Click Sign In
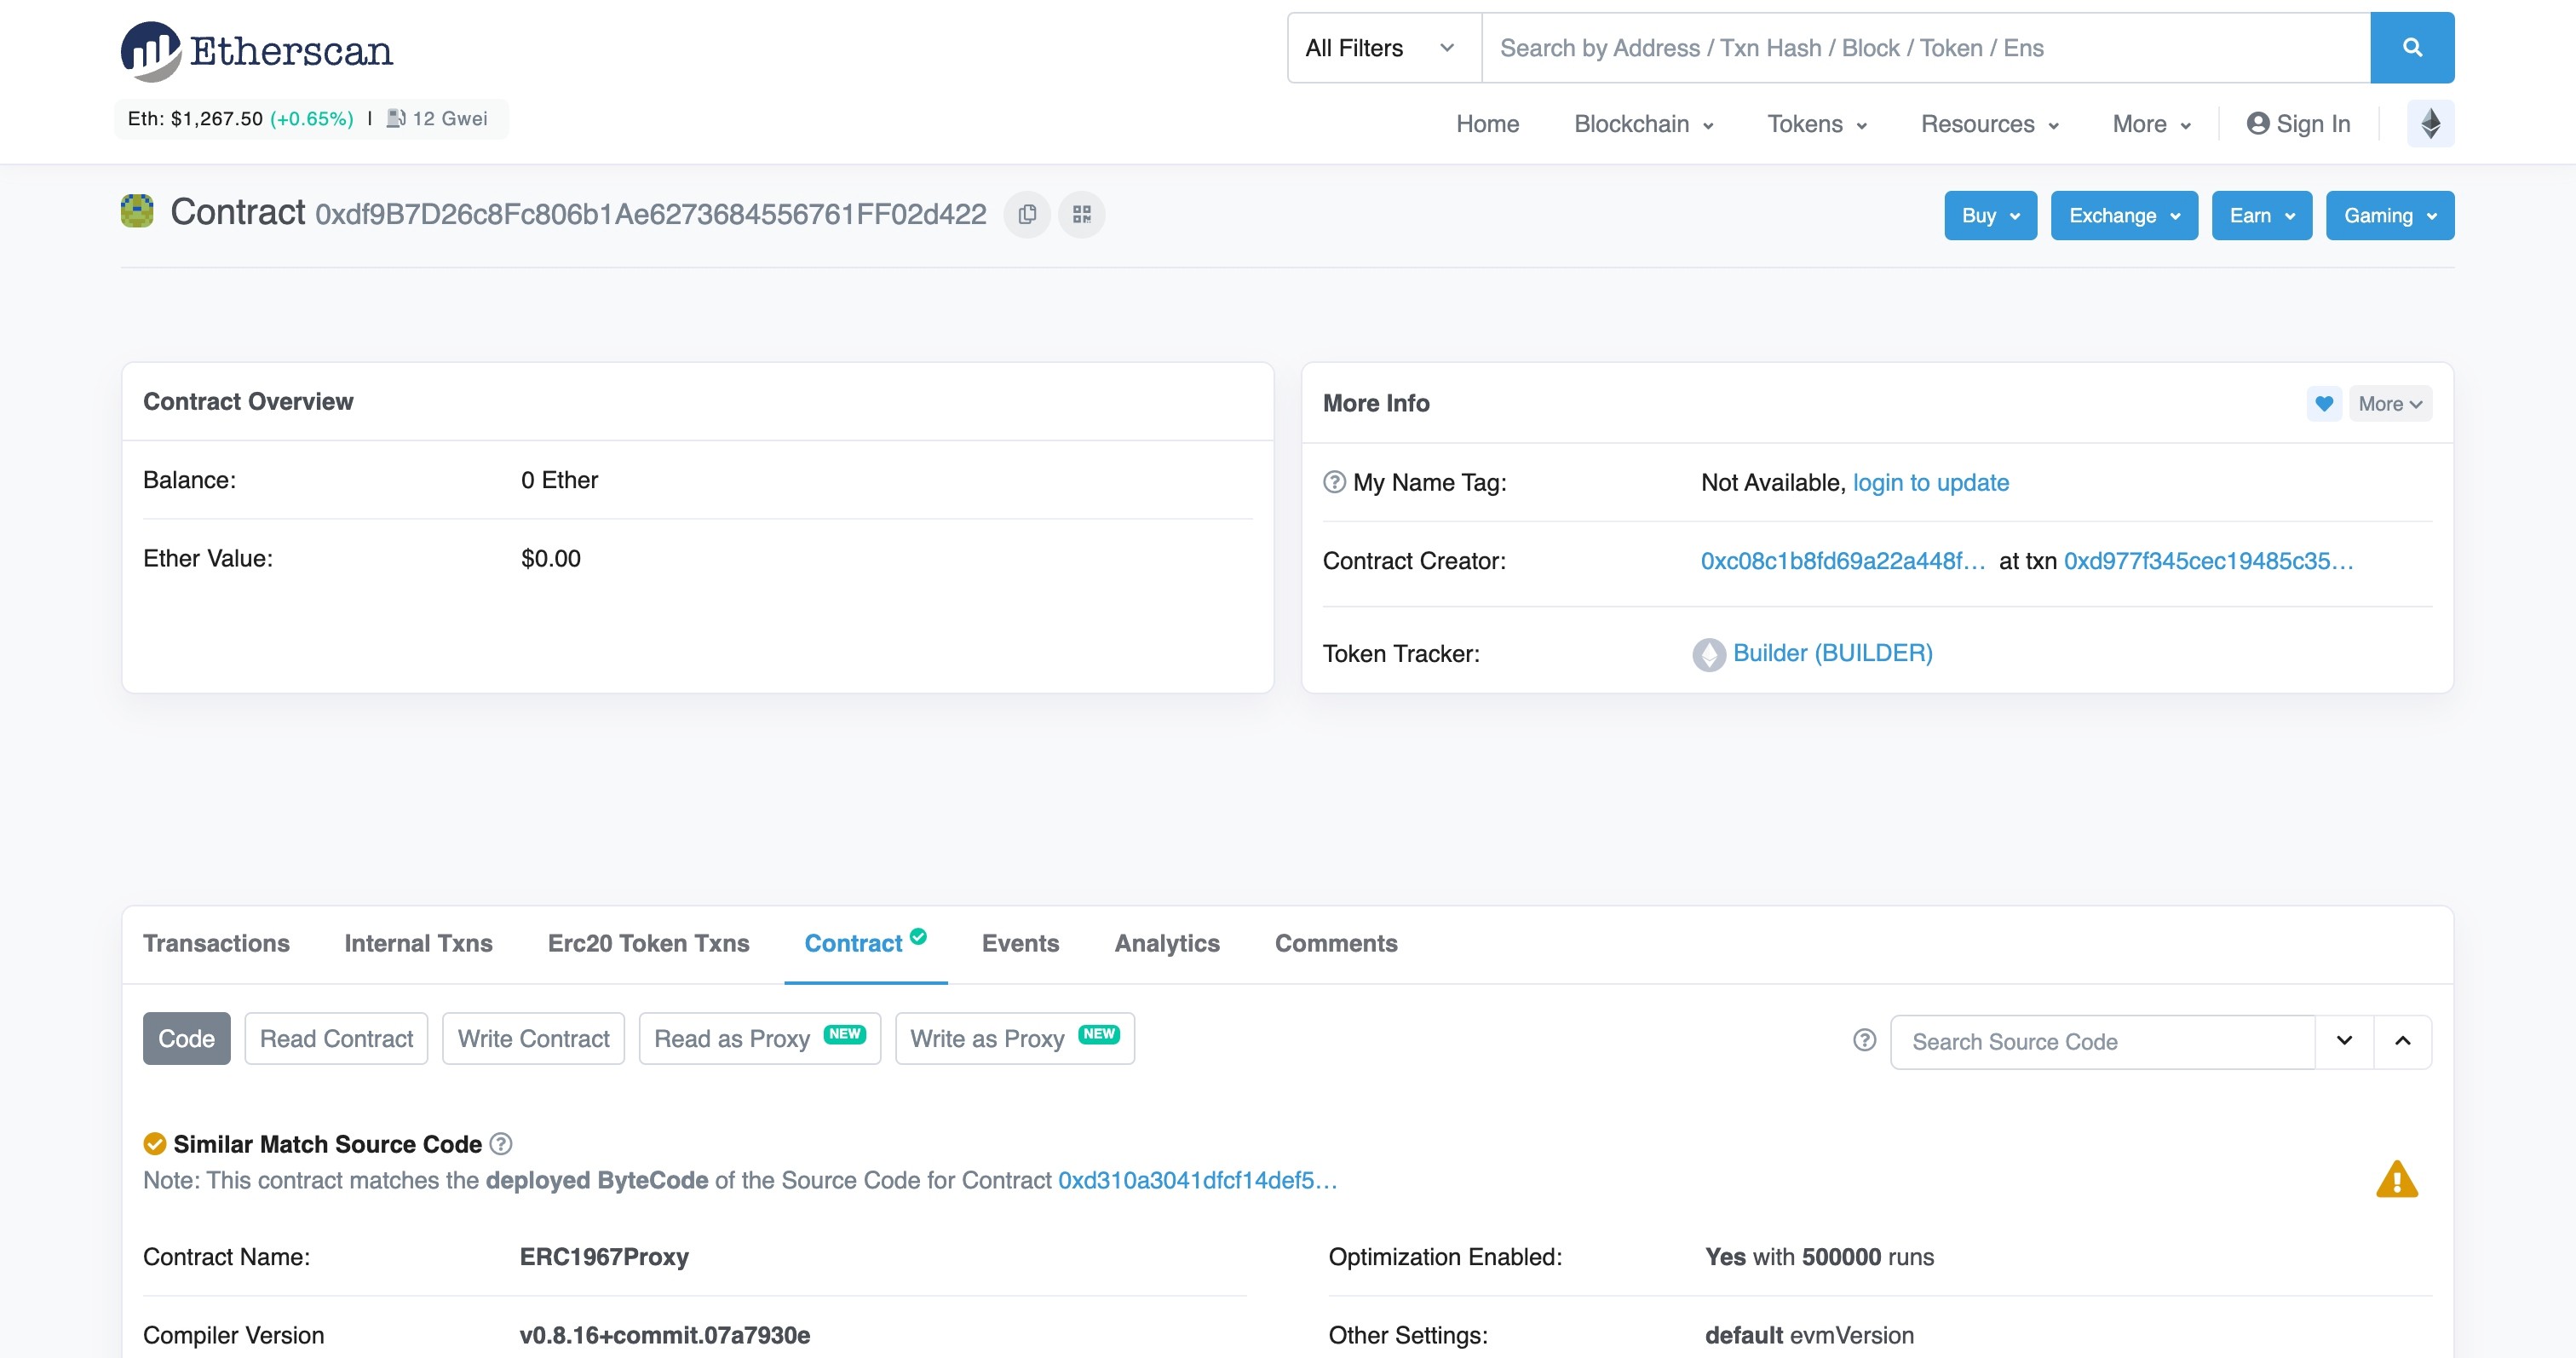Image resolution: width=2576 pixels, height=1358 pixels. pos(2299,124)
